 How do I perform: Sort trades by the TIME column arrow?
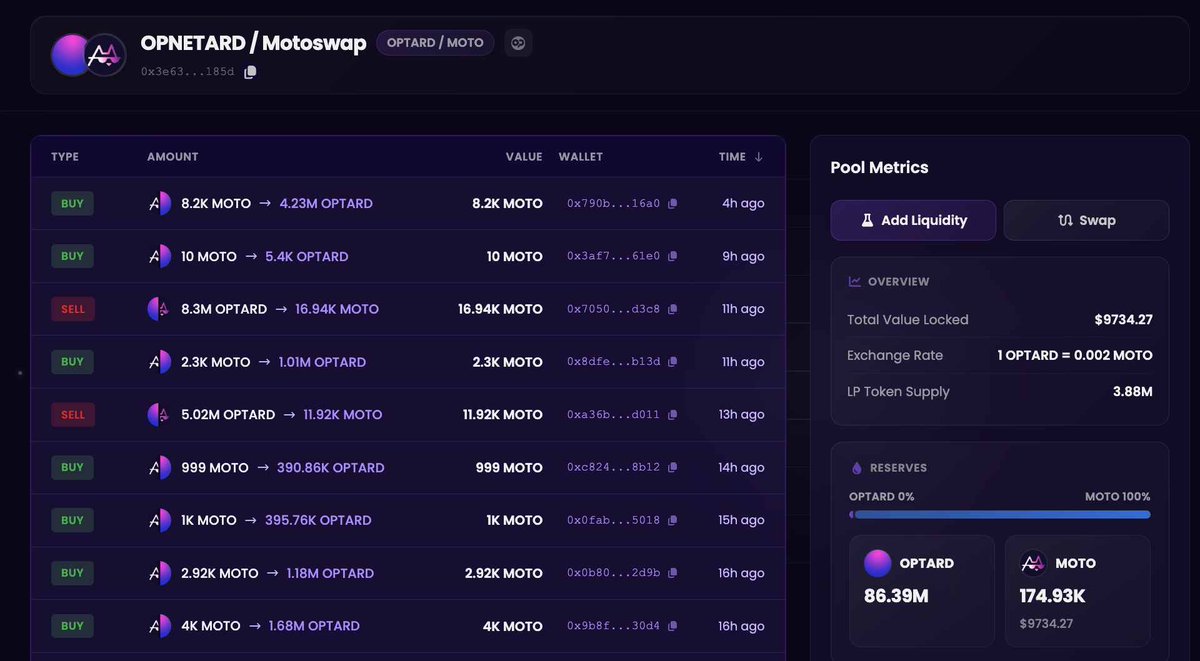[758, 157]
